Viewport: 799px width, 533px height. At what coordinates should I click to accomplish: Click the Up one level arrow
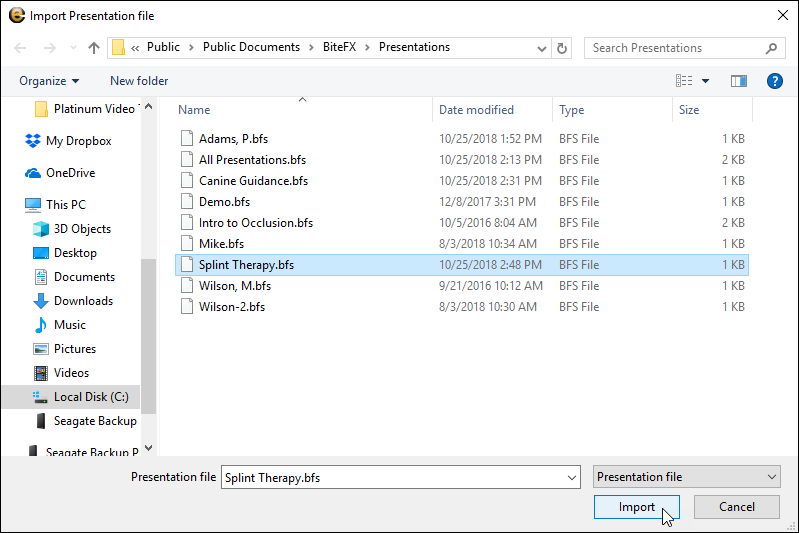pos(94,48)
